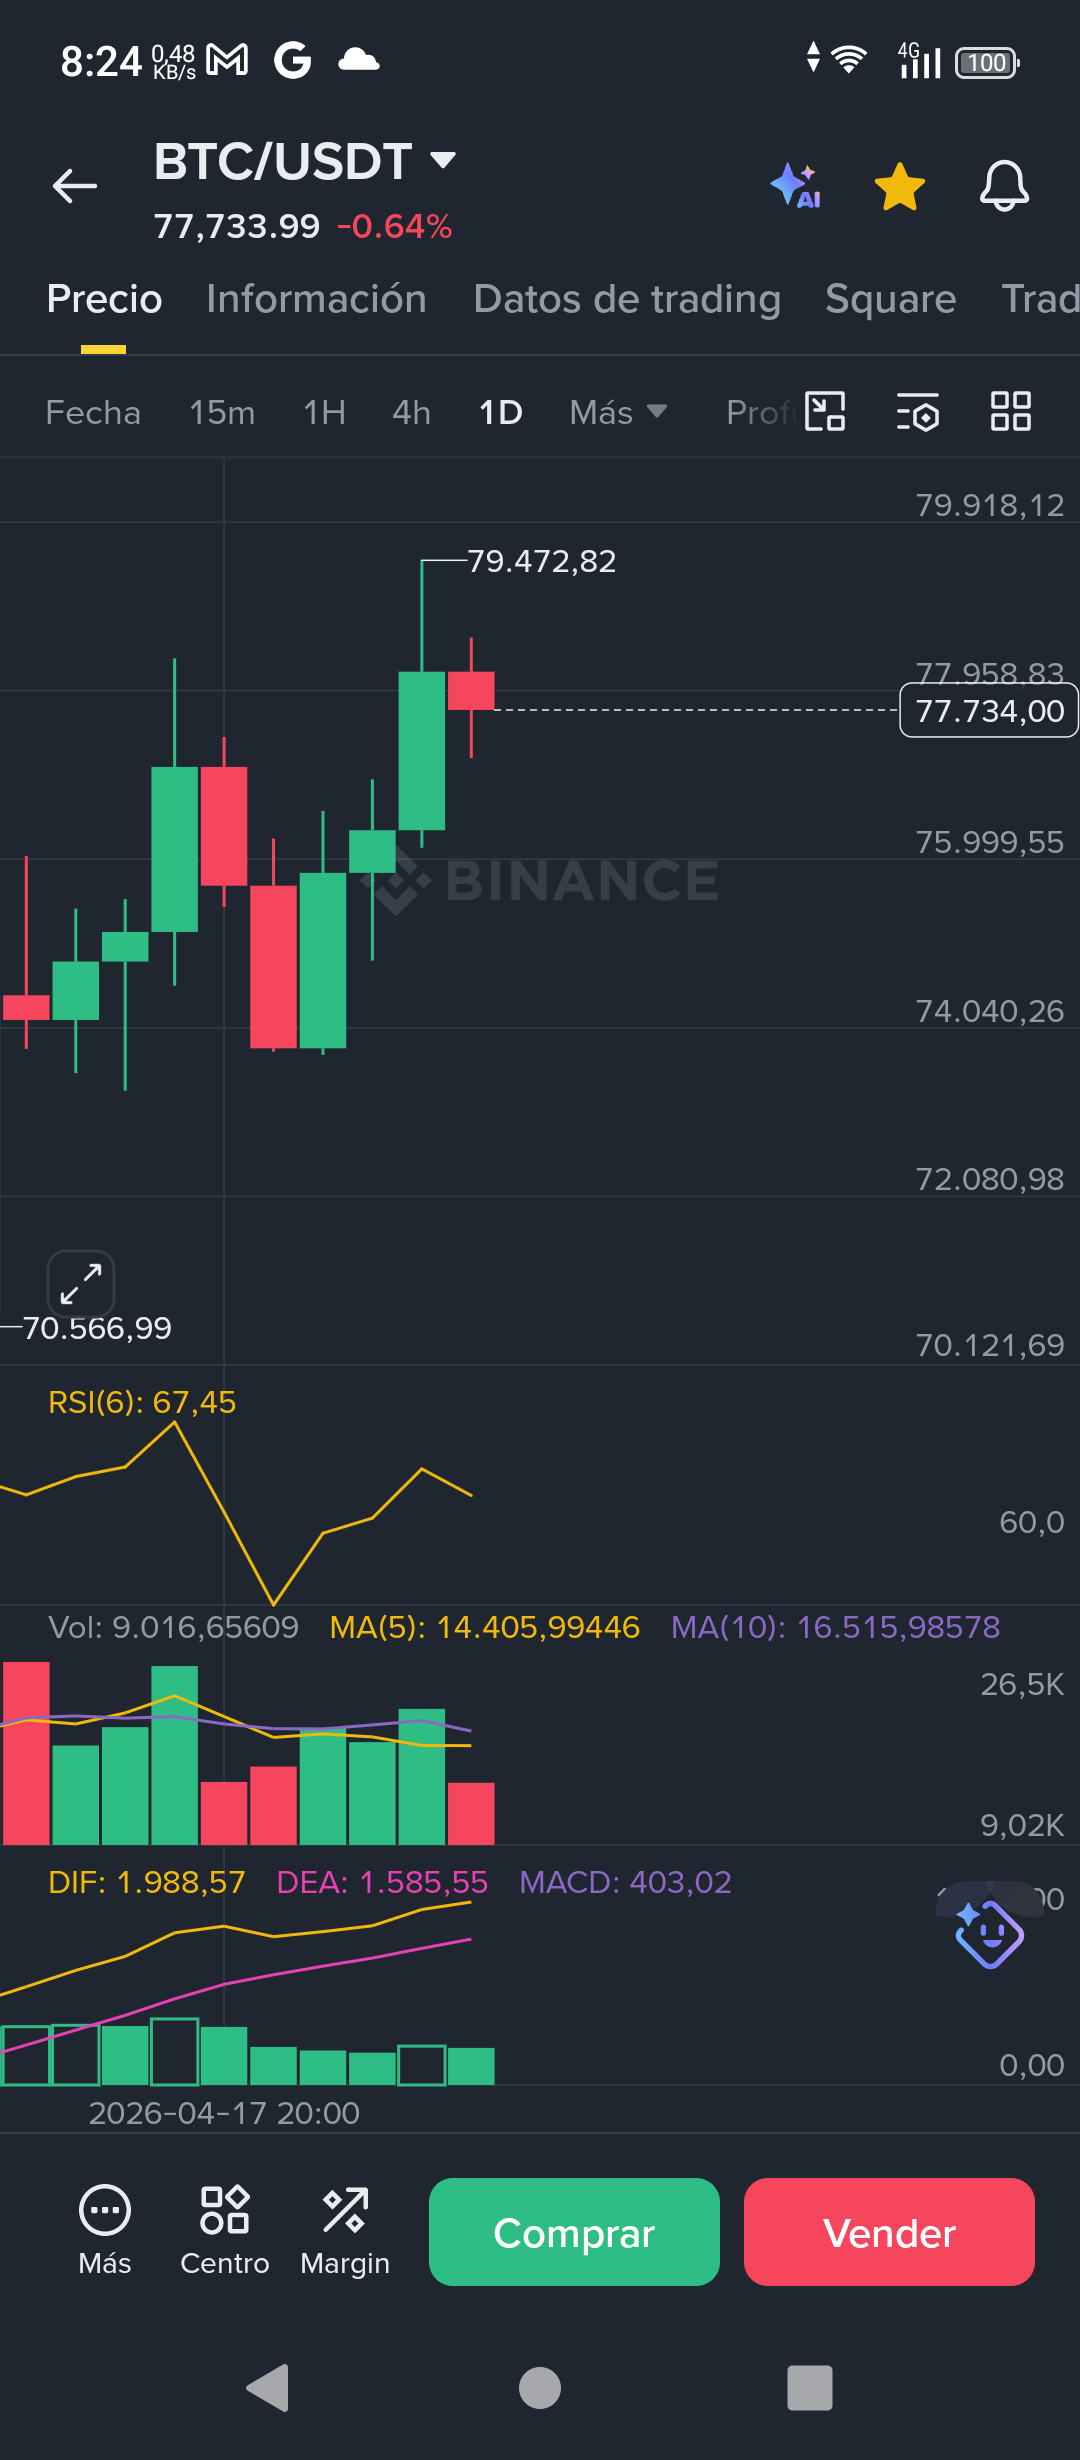Open the Centro hub icon

pos(225,2232)
